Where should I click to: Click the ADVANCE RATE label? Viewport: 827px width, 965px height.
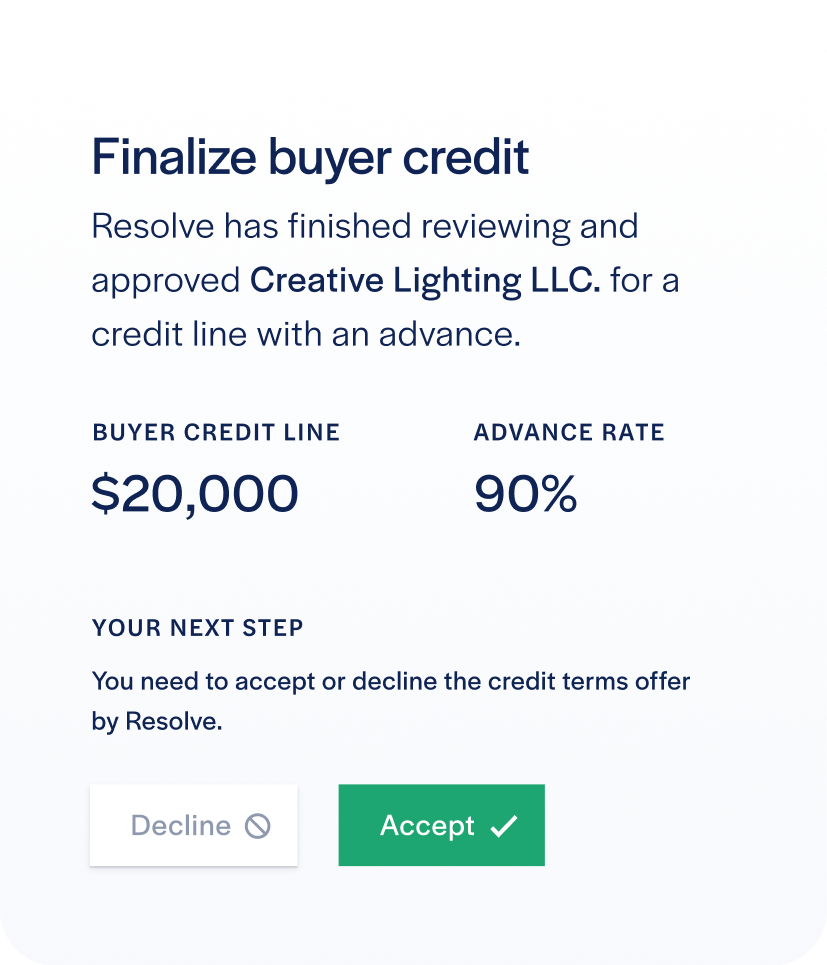click(x=569, y=432)
